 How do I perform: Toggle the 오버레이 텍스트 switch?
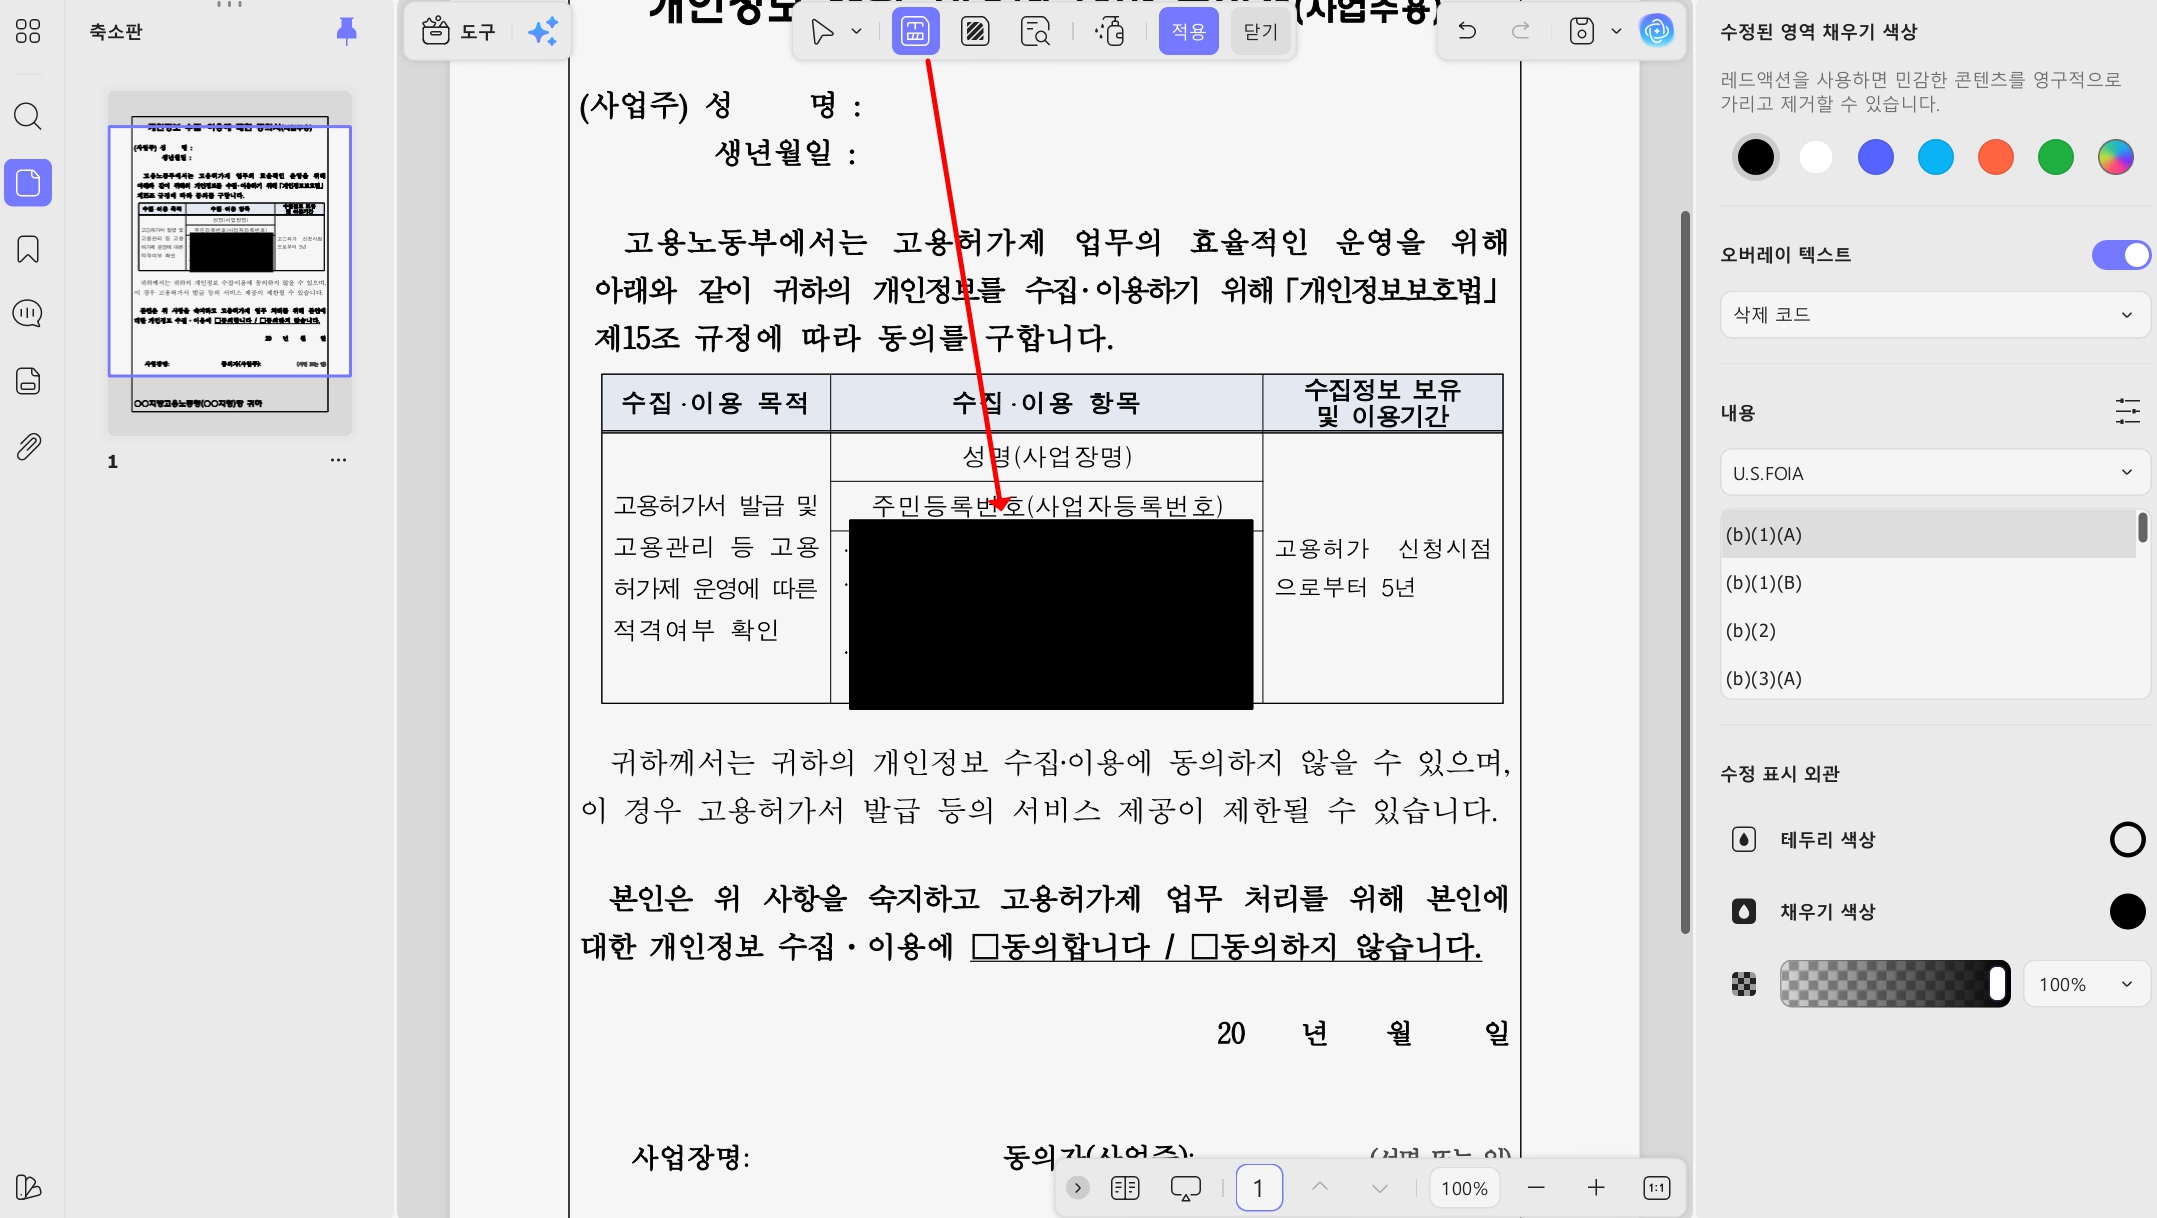pos(2121,255)
